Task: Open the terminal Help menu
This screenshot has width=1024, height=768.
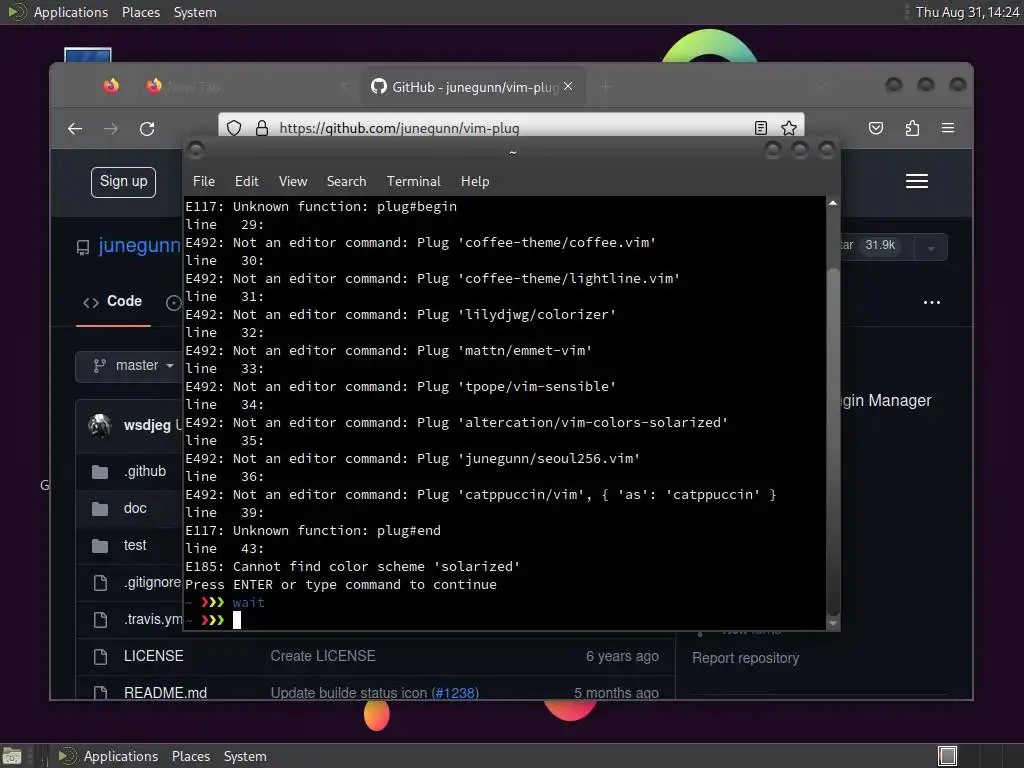Action: [x=475, y=182]
